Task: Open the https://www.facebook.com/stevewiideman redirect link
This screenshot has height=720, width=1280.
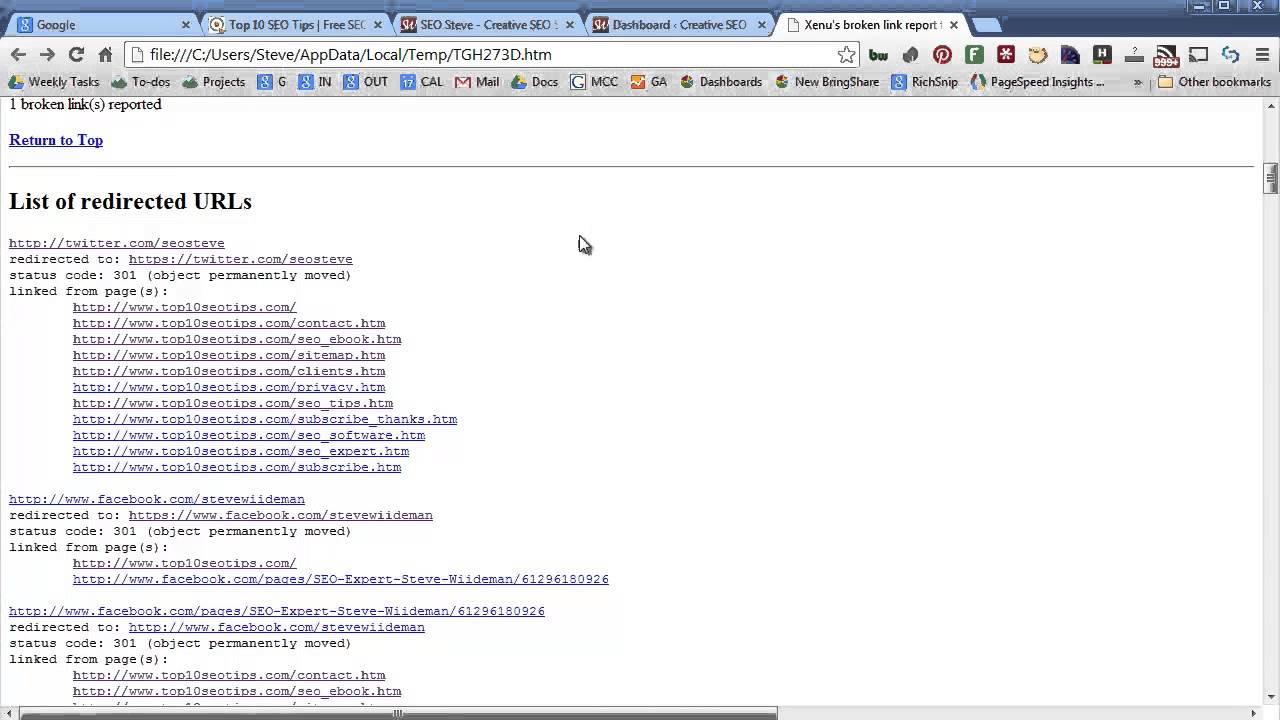Action: pos(281,515)
